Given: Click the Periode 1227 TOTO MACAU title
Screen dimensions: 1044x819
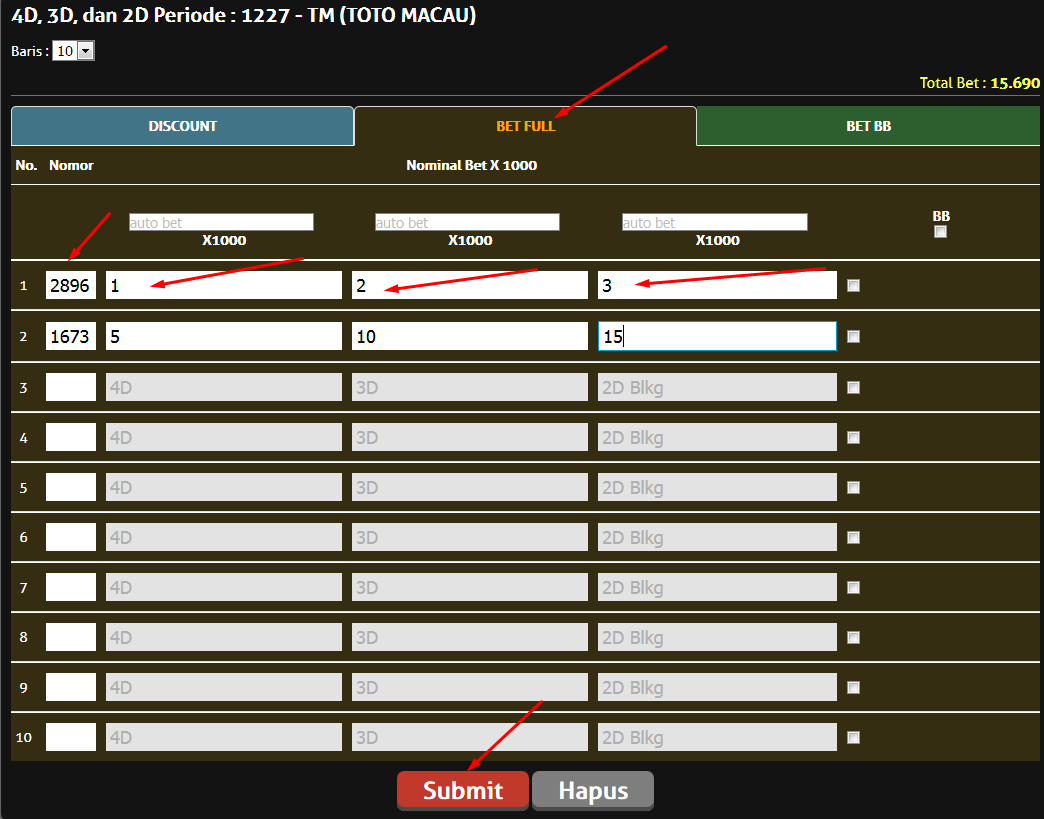Looking at the screenshot, I should 244,15.
